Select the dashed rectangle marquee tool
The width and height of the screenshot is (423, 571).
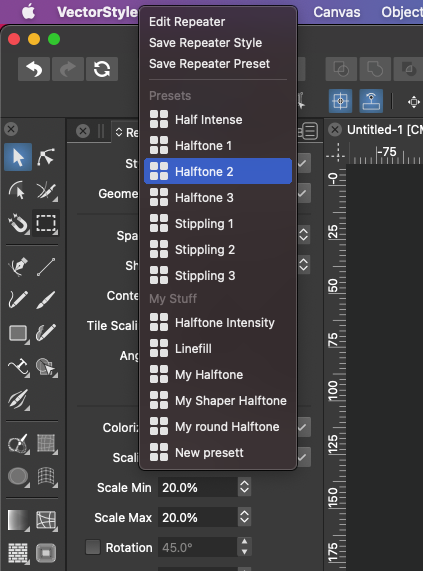point(46,223)
